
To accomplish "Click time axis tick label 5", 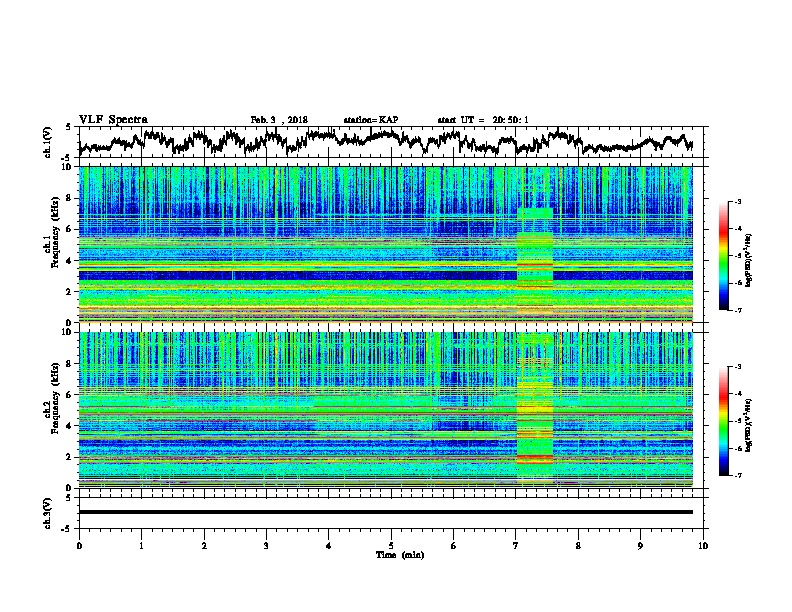I will click(391, 546).
